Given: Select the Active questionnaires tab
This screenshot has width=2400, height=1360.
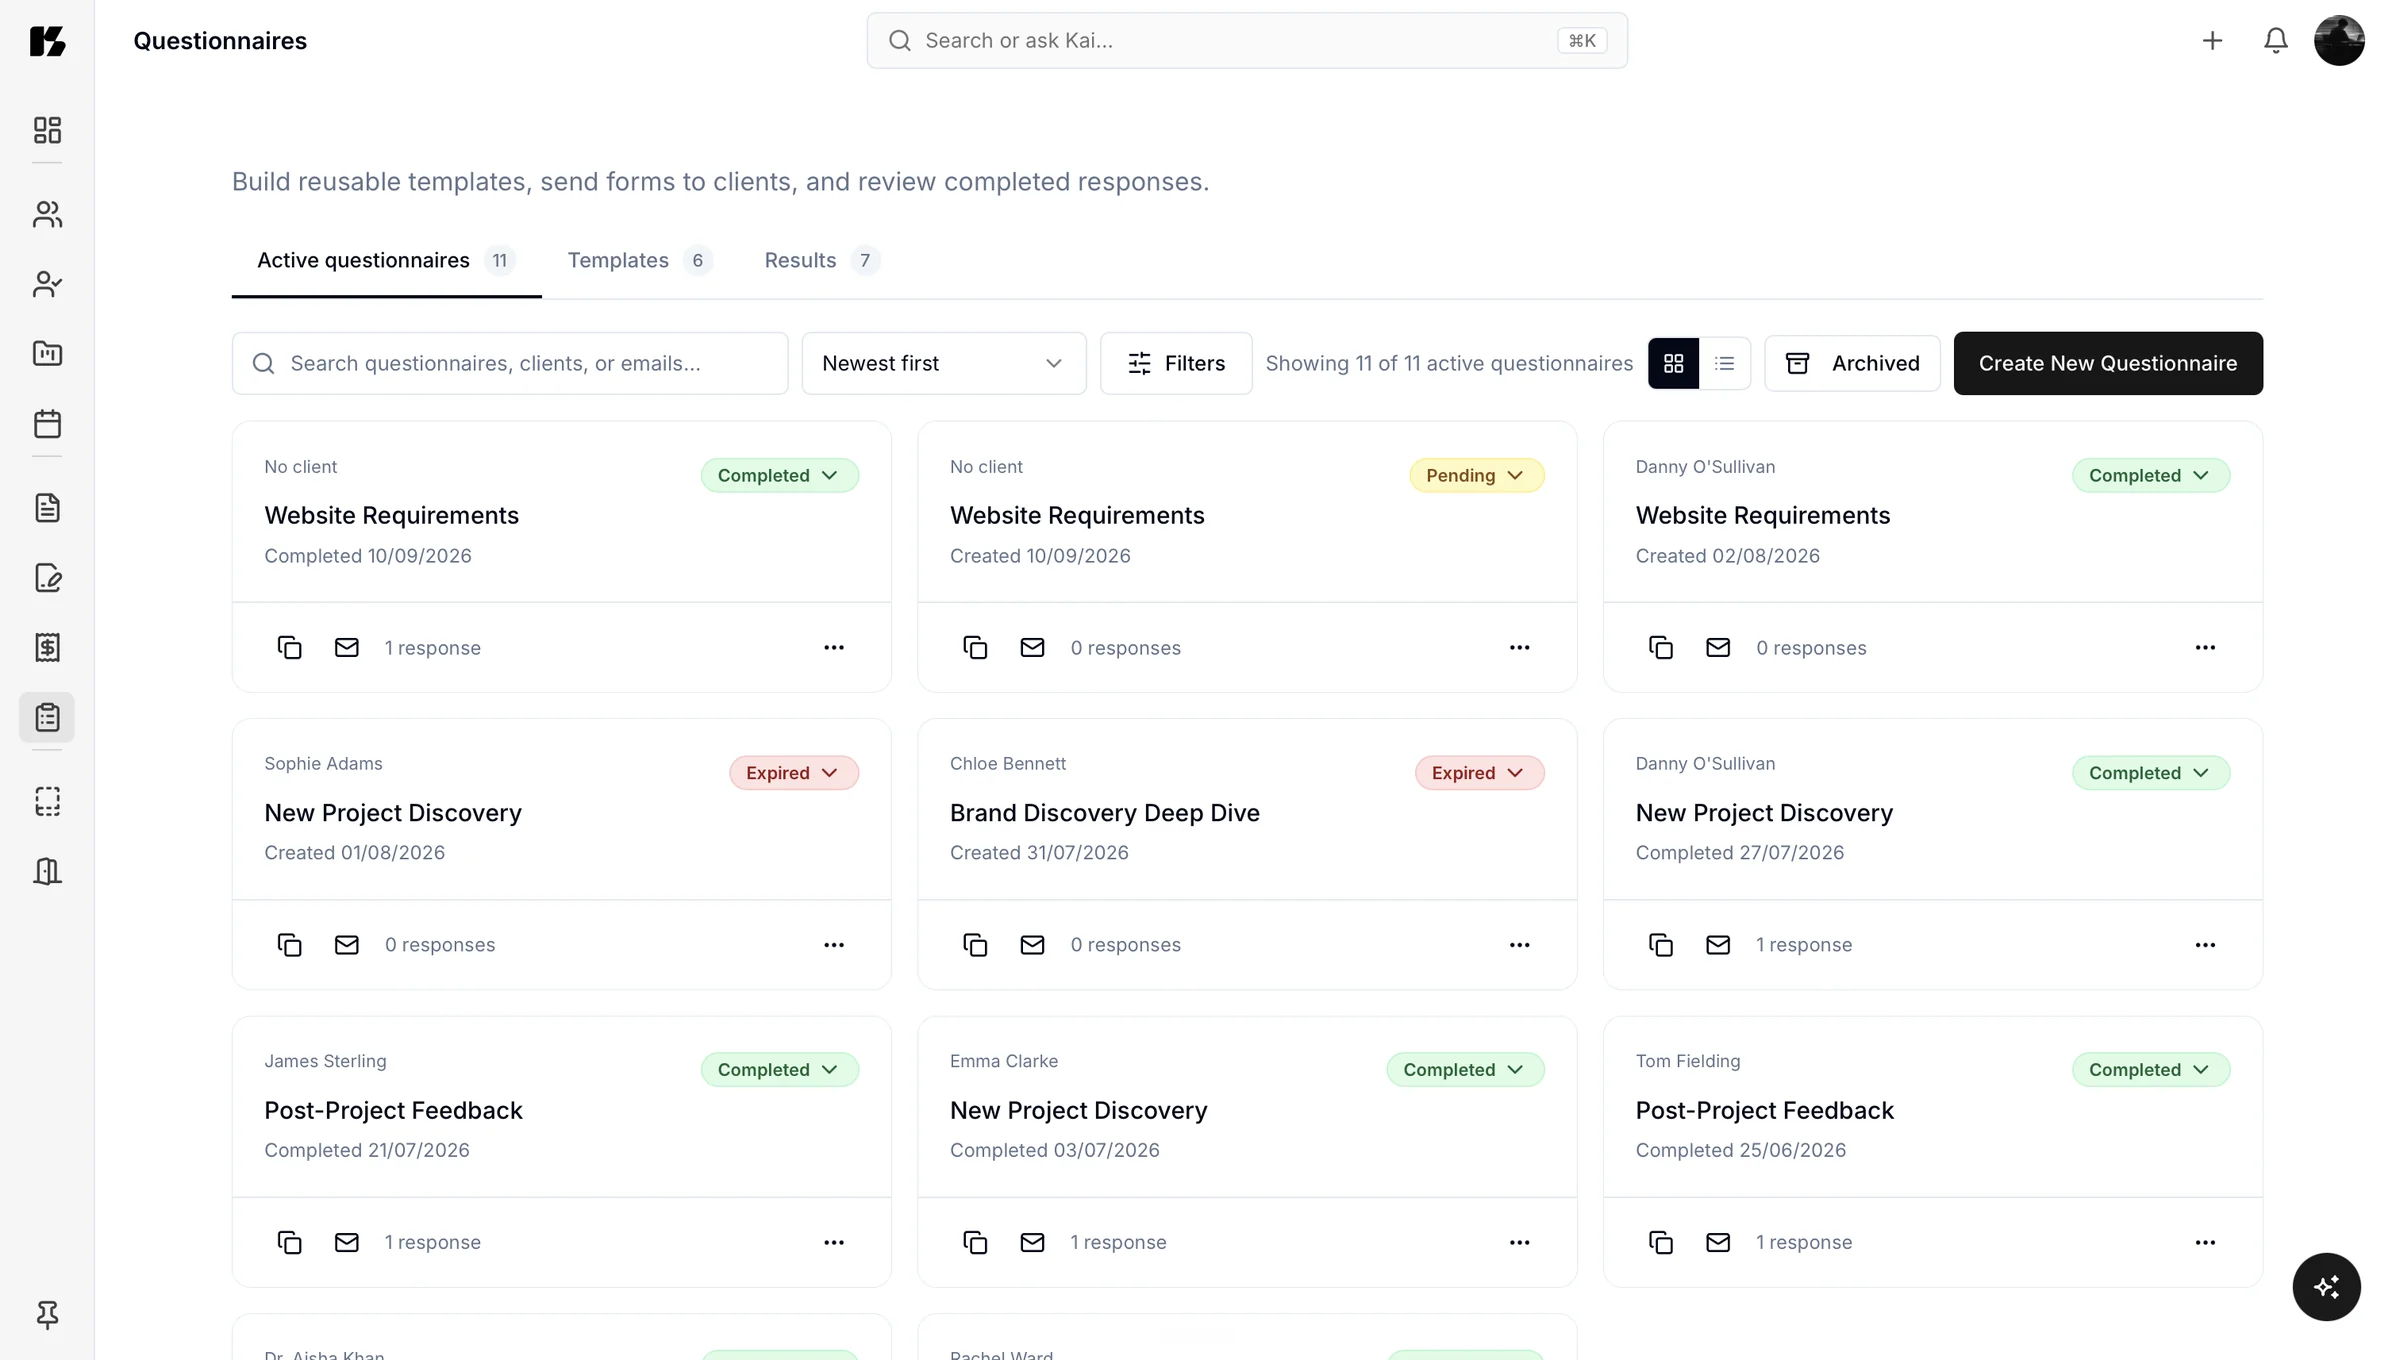Looking at the screenshot, I should [386, 260].
